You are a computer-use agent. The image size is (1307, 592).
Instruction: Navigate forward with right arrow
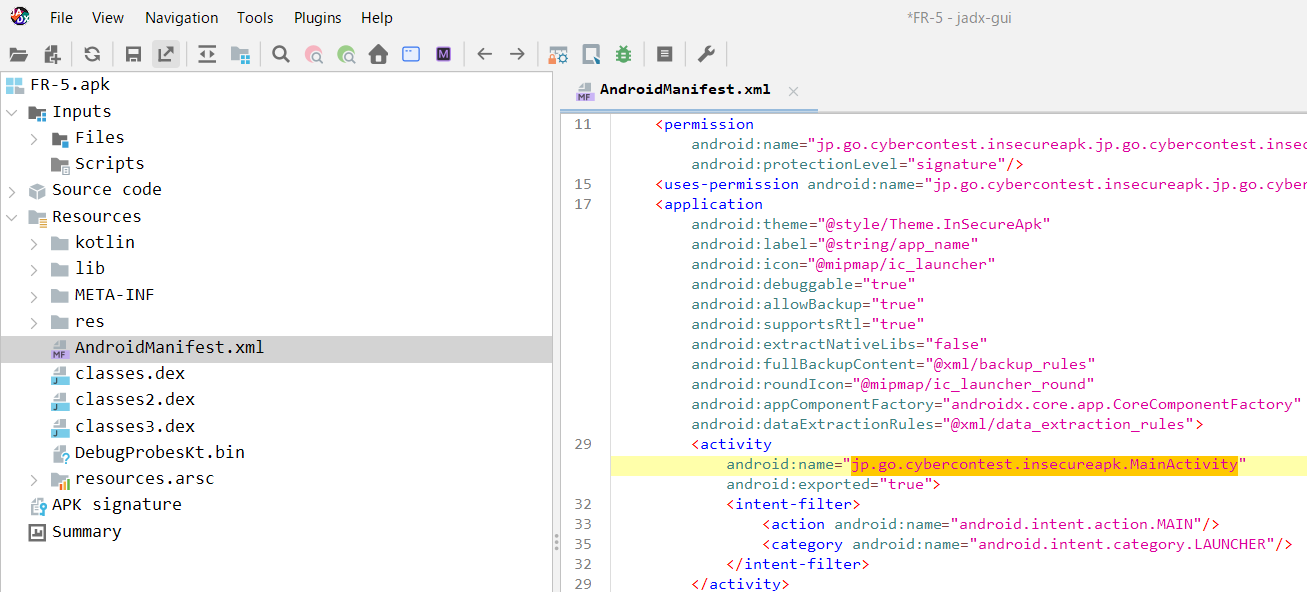pyautogui.click(x=517, y=54)
